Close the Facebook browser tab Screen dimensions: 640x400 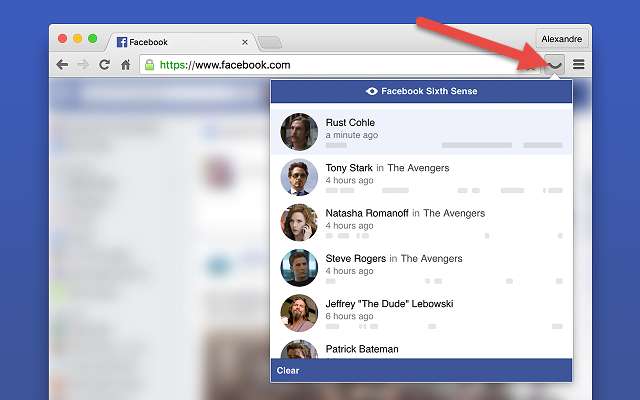[244, 42]
